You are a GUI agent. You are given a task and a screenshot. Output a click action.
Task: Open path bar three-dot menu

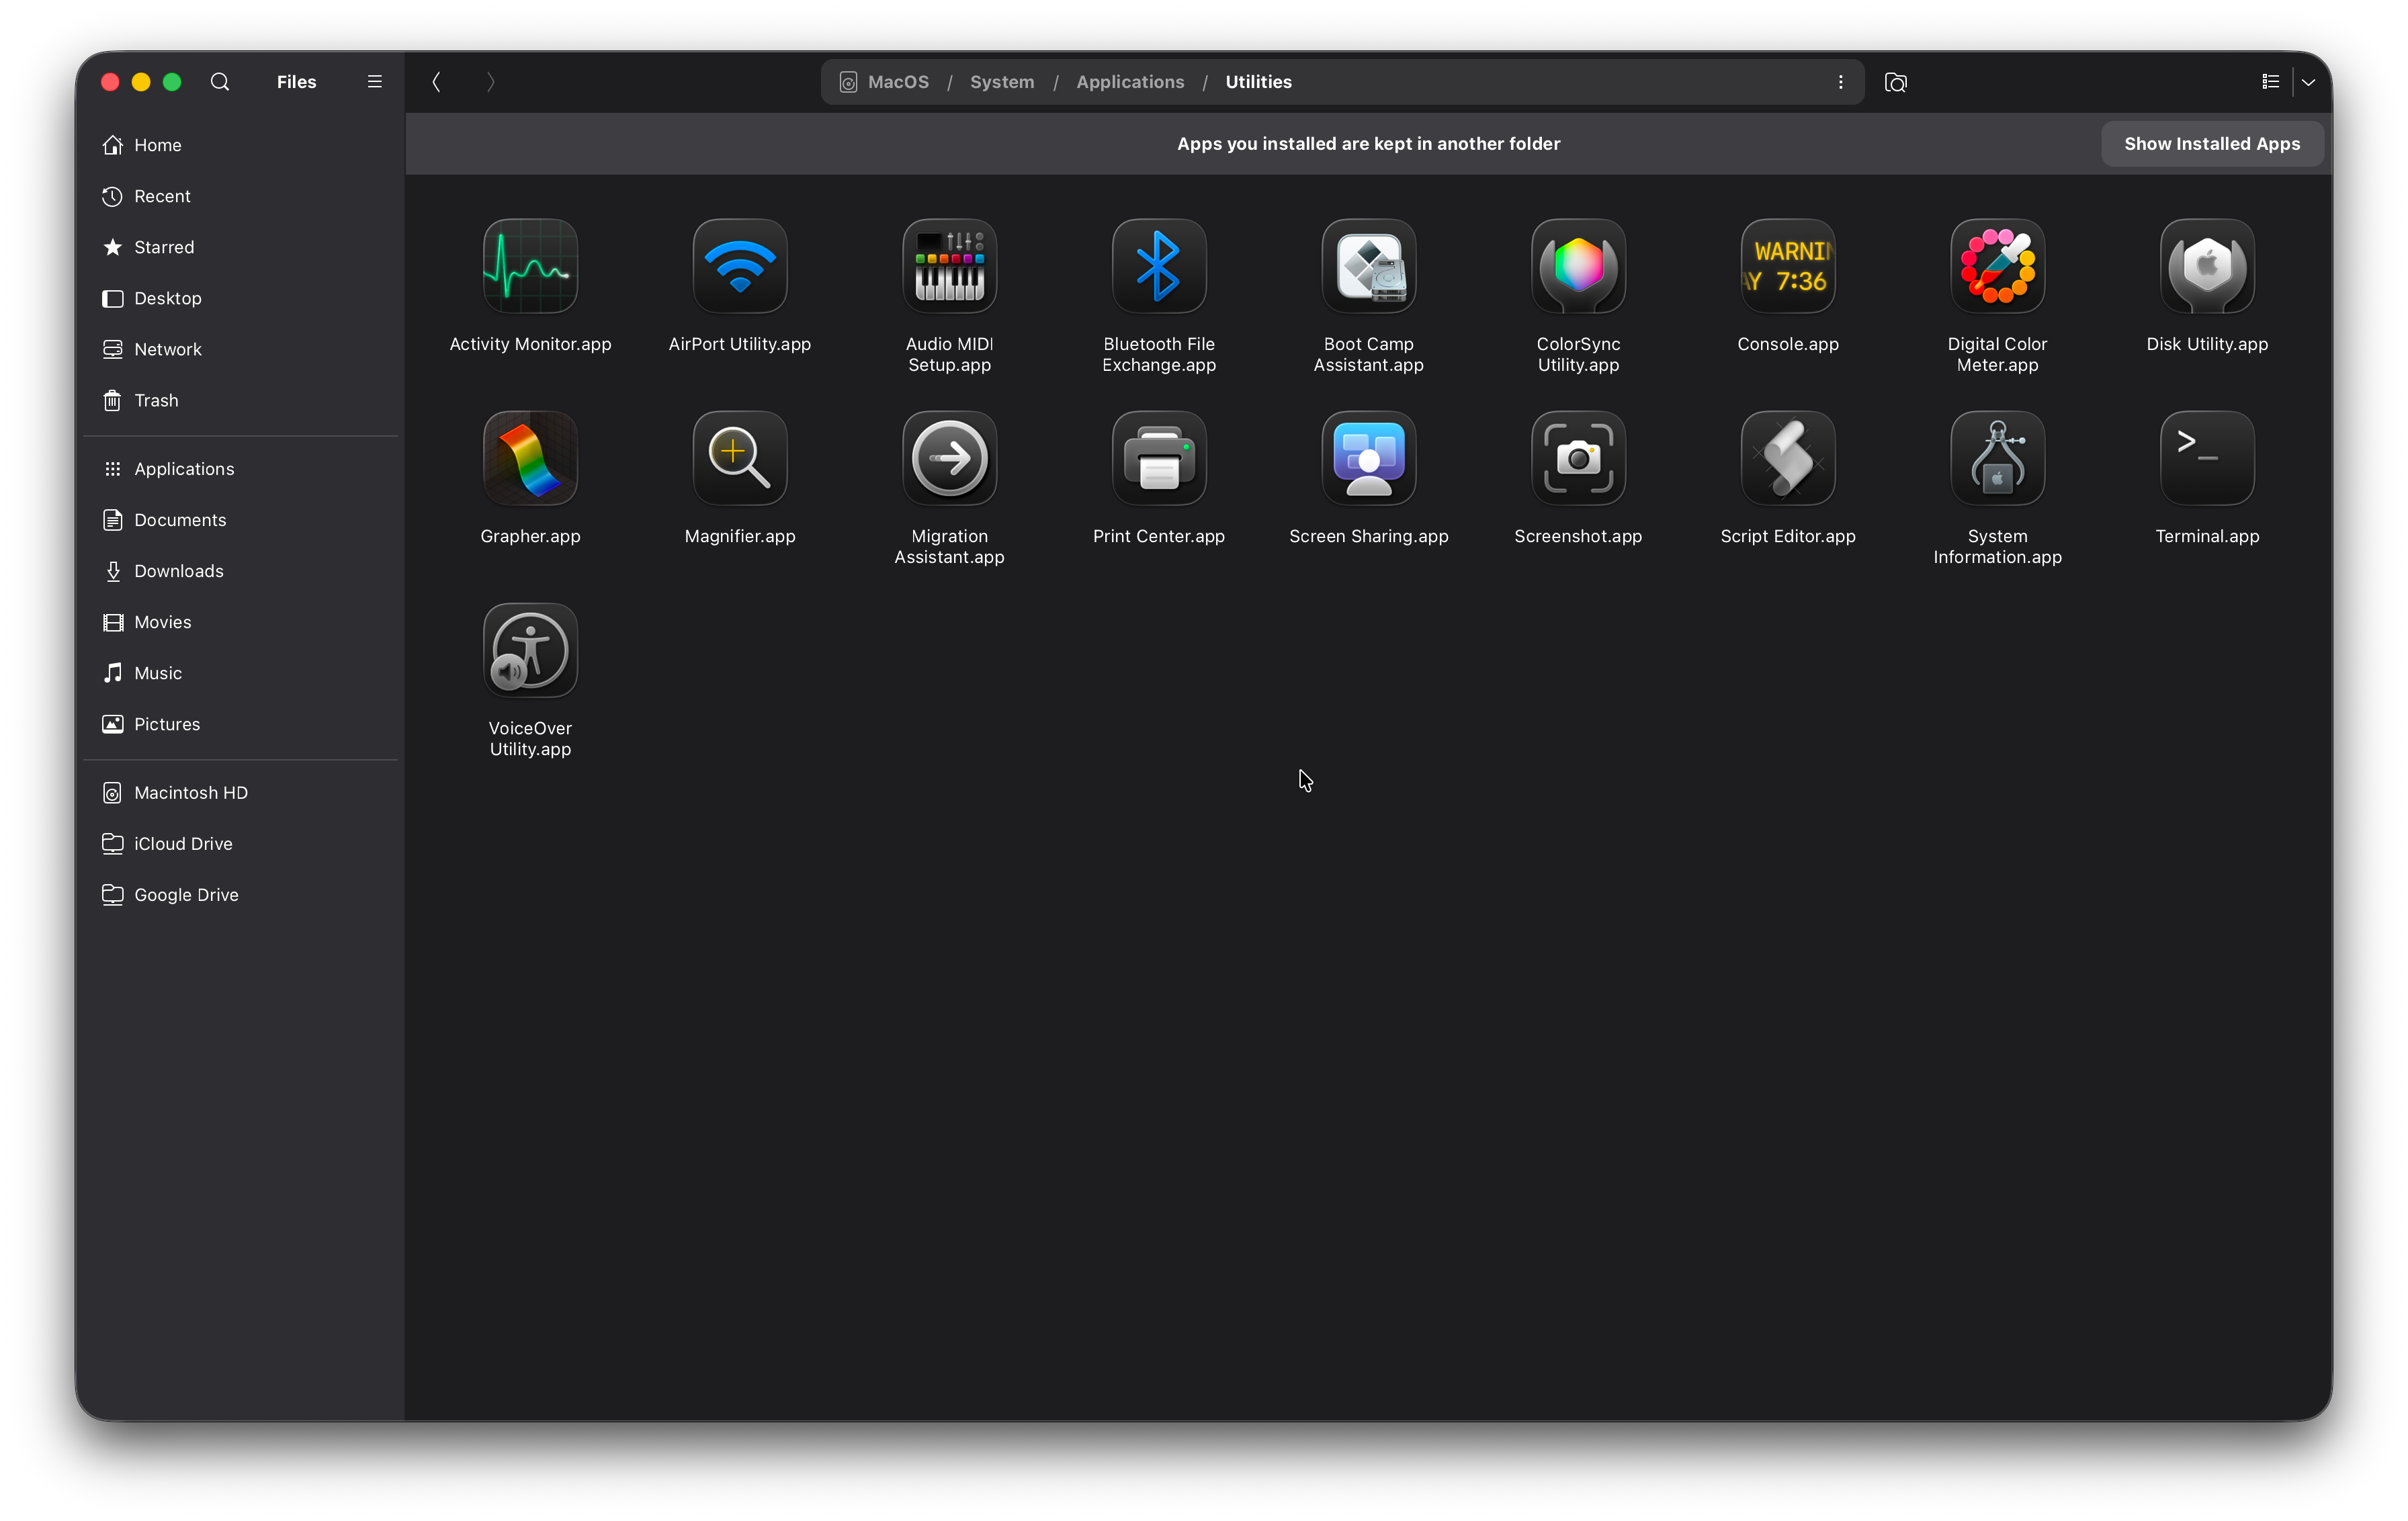click(1840, 82)
